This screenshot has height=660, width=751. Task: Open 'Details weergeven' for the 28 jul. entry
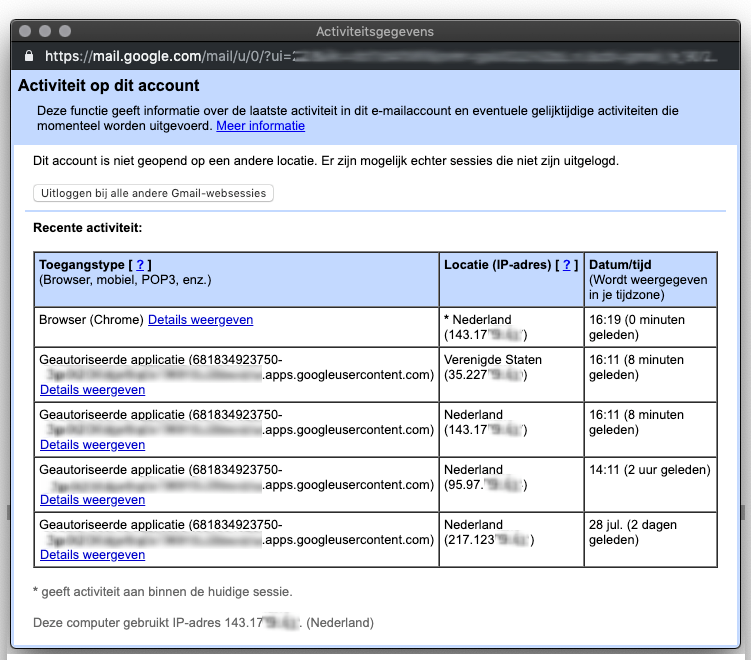click(x=92, y=555)
